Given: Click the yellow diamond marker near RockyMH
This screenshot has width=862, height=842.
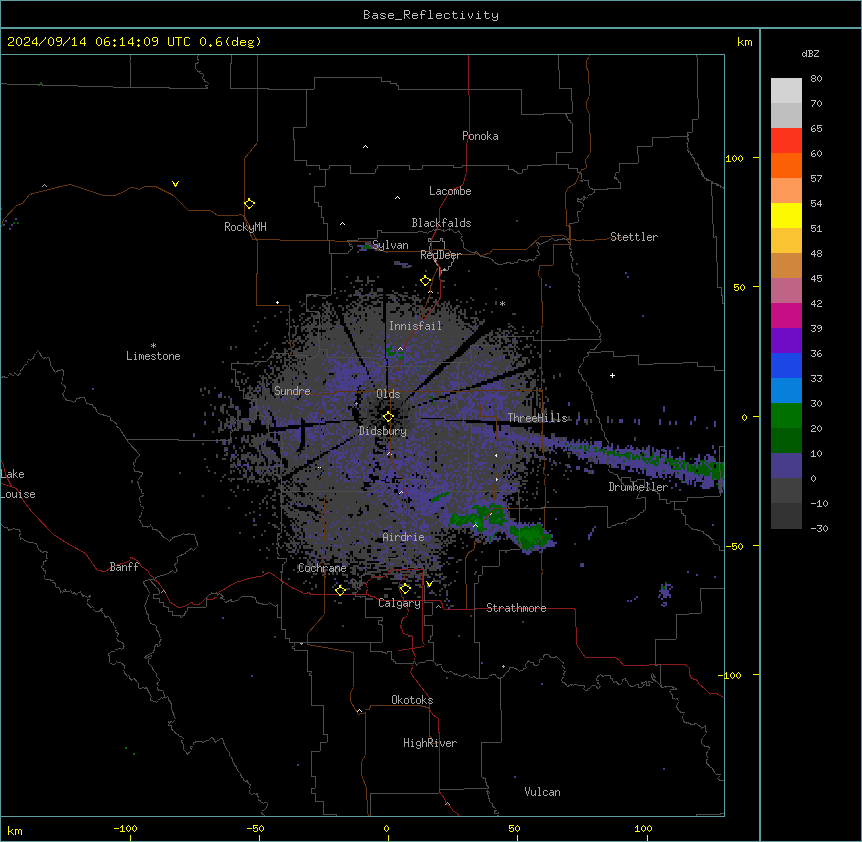Looking at the screenshot, I should (x=249, y=204).
